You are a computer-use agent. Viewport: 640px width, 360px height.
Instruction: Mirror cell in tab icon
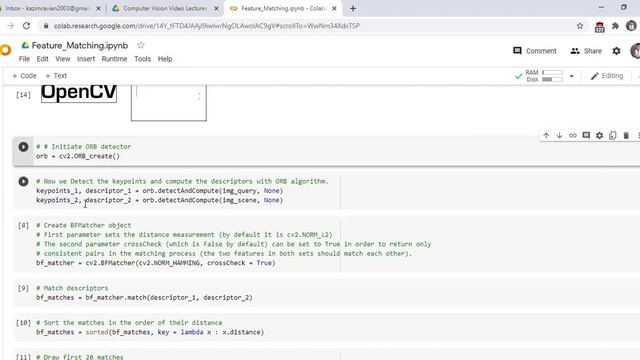(x=613, y=136)
